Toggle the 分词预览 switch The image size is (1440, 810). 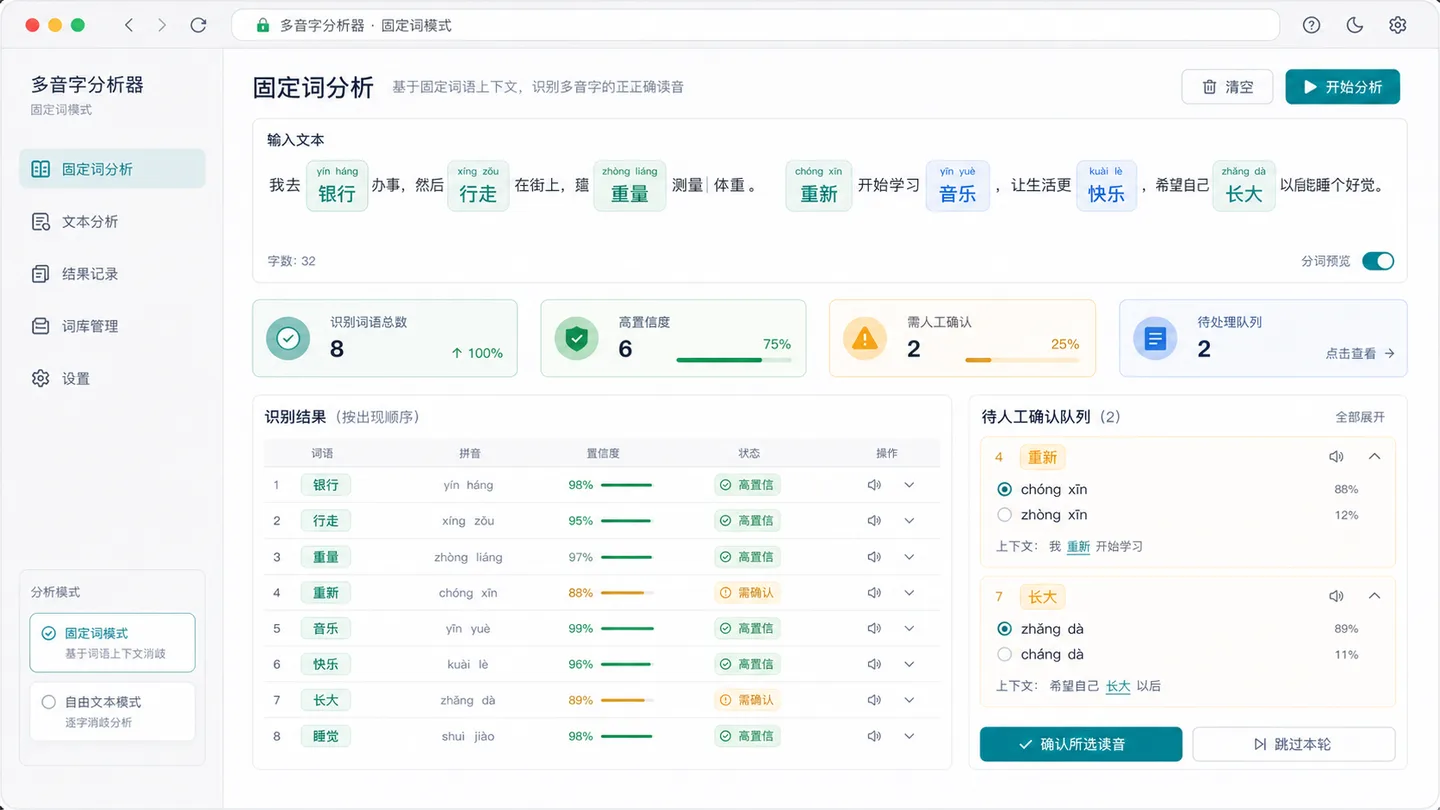point(1378,261)
